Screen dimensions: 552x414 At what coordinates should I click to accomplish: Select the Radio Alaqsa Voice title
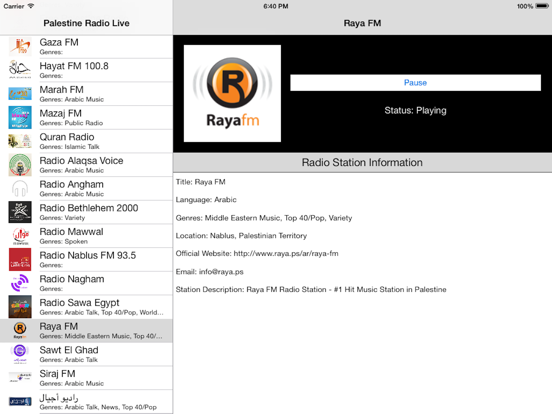click(x=81, y=161)
